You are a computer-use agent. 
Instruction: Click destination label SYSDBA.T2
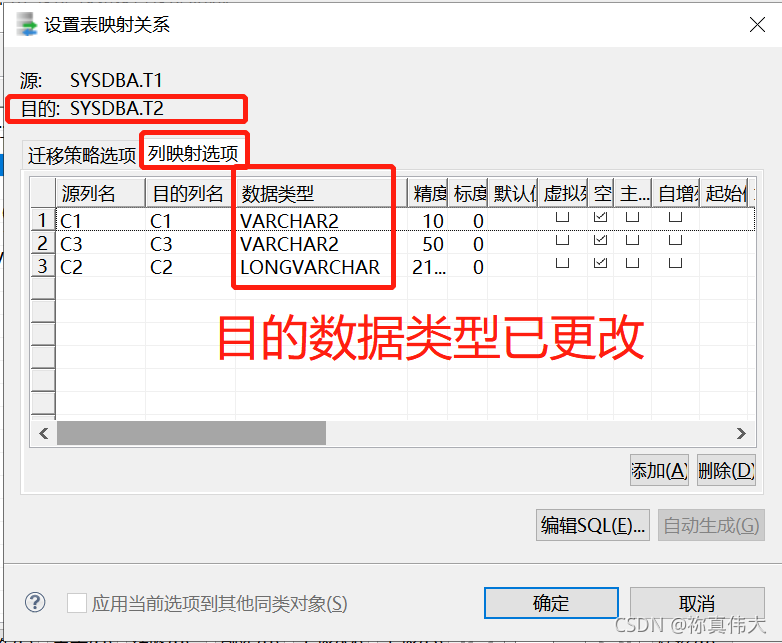(116, 108)
